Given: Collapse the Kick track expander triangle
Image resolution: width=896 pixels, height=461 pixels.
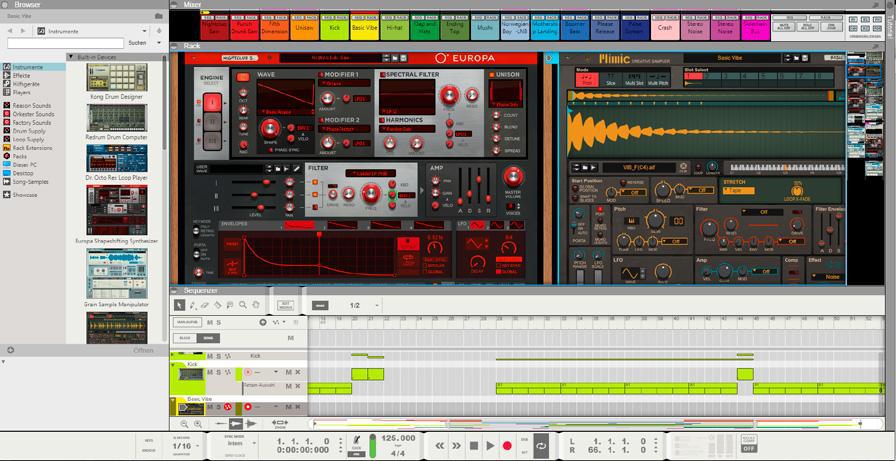Looking at the screenshot, I should pos(173,364).
